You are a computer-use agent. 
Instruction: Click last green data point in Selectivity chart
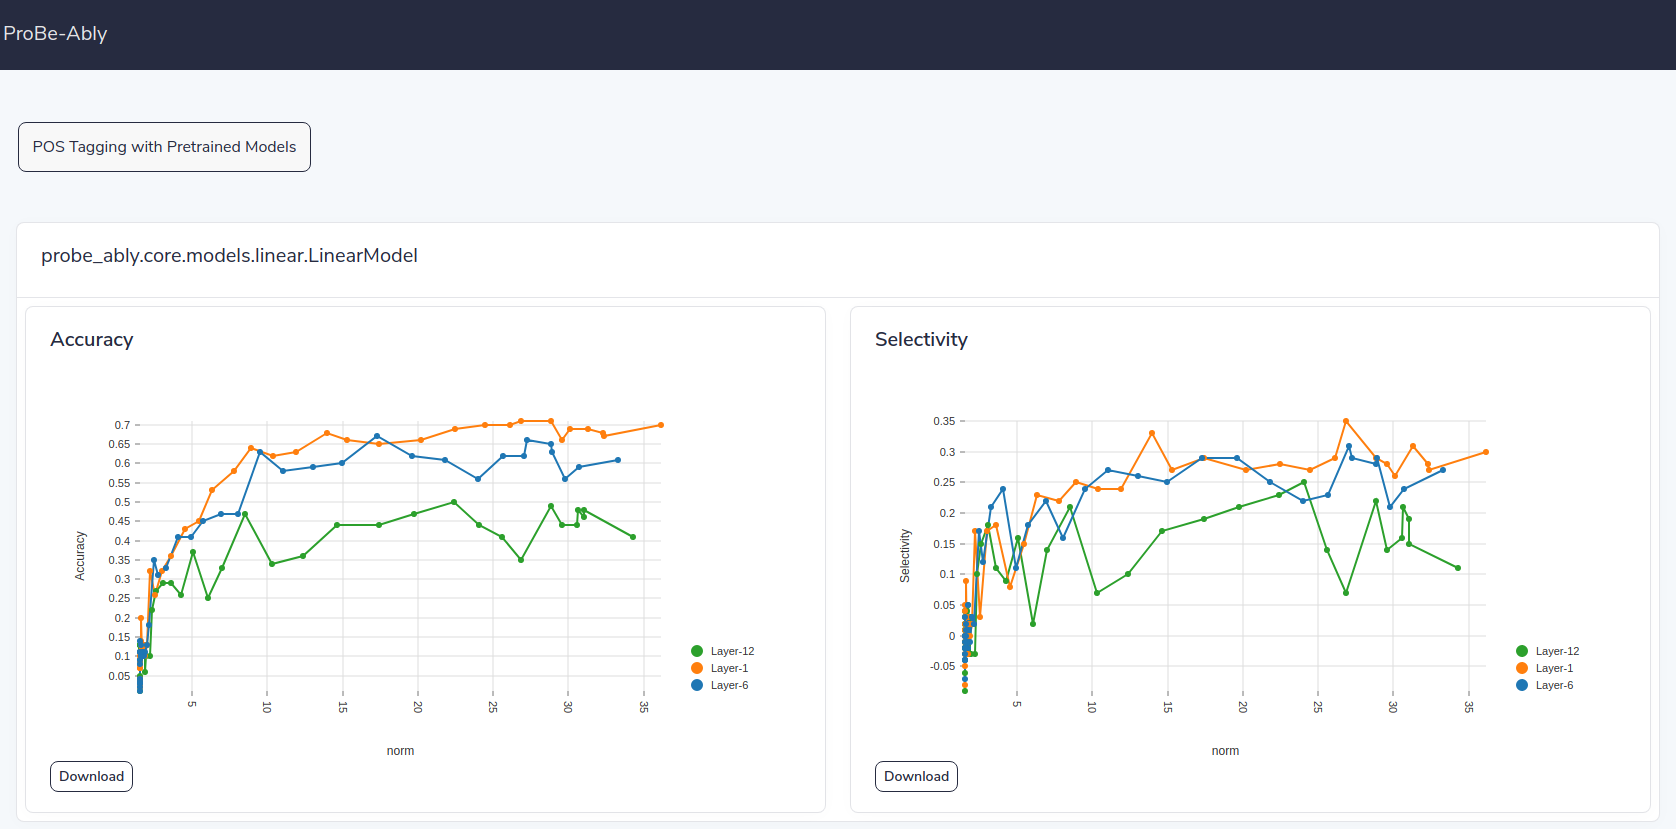pyautogui.click(x=1458, y=568)
